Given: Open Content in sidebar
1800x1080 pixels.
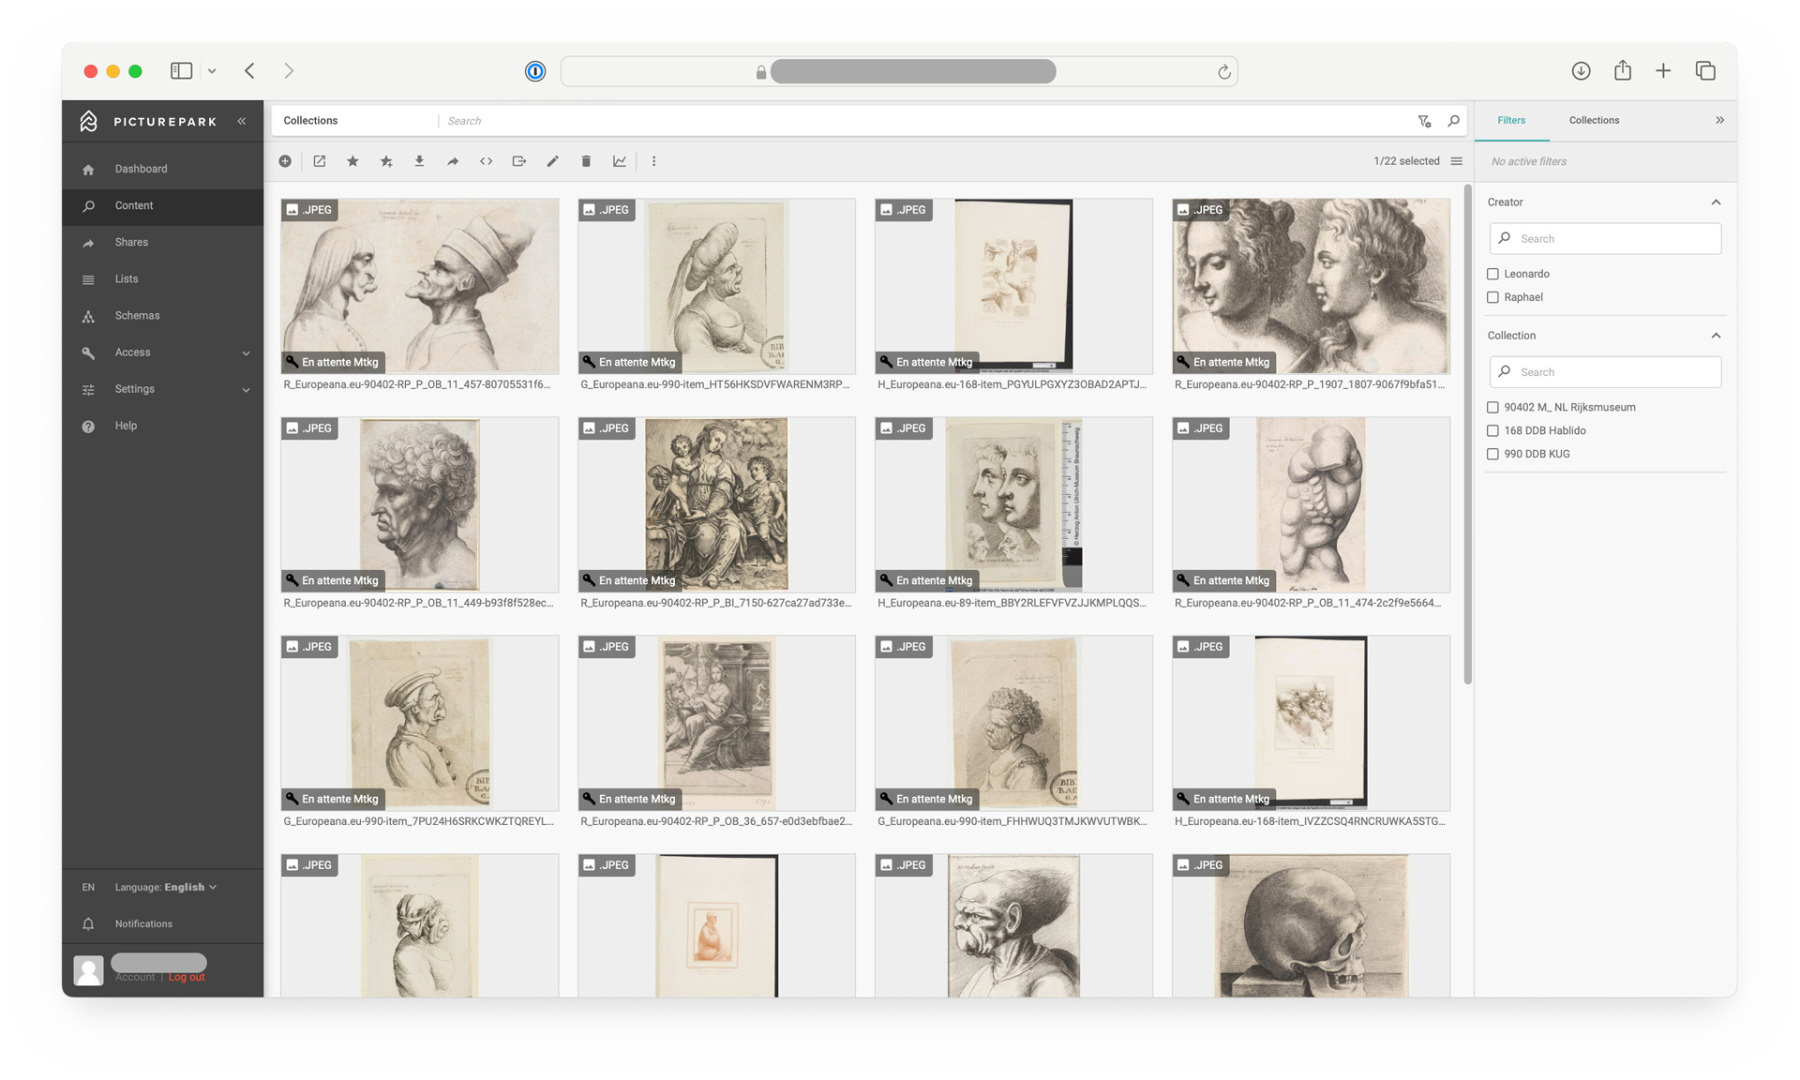Looking at the screenshot, I should point(163,206).
